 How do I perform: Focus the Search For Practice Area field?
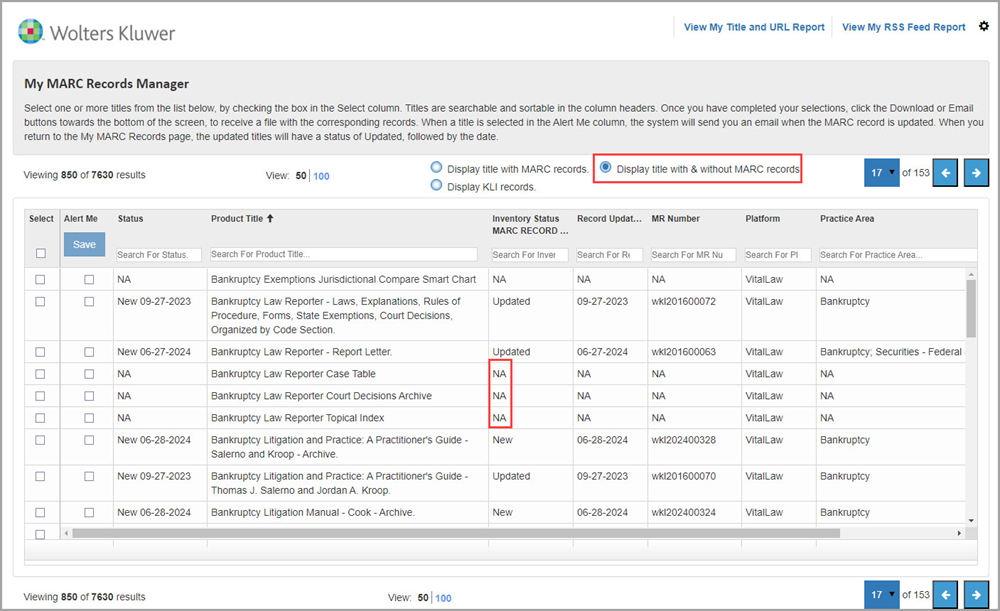pyautogui.click(x=898, y=254)
